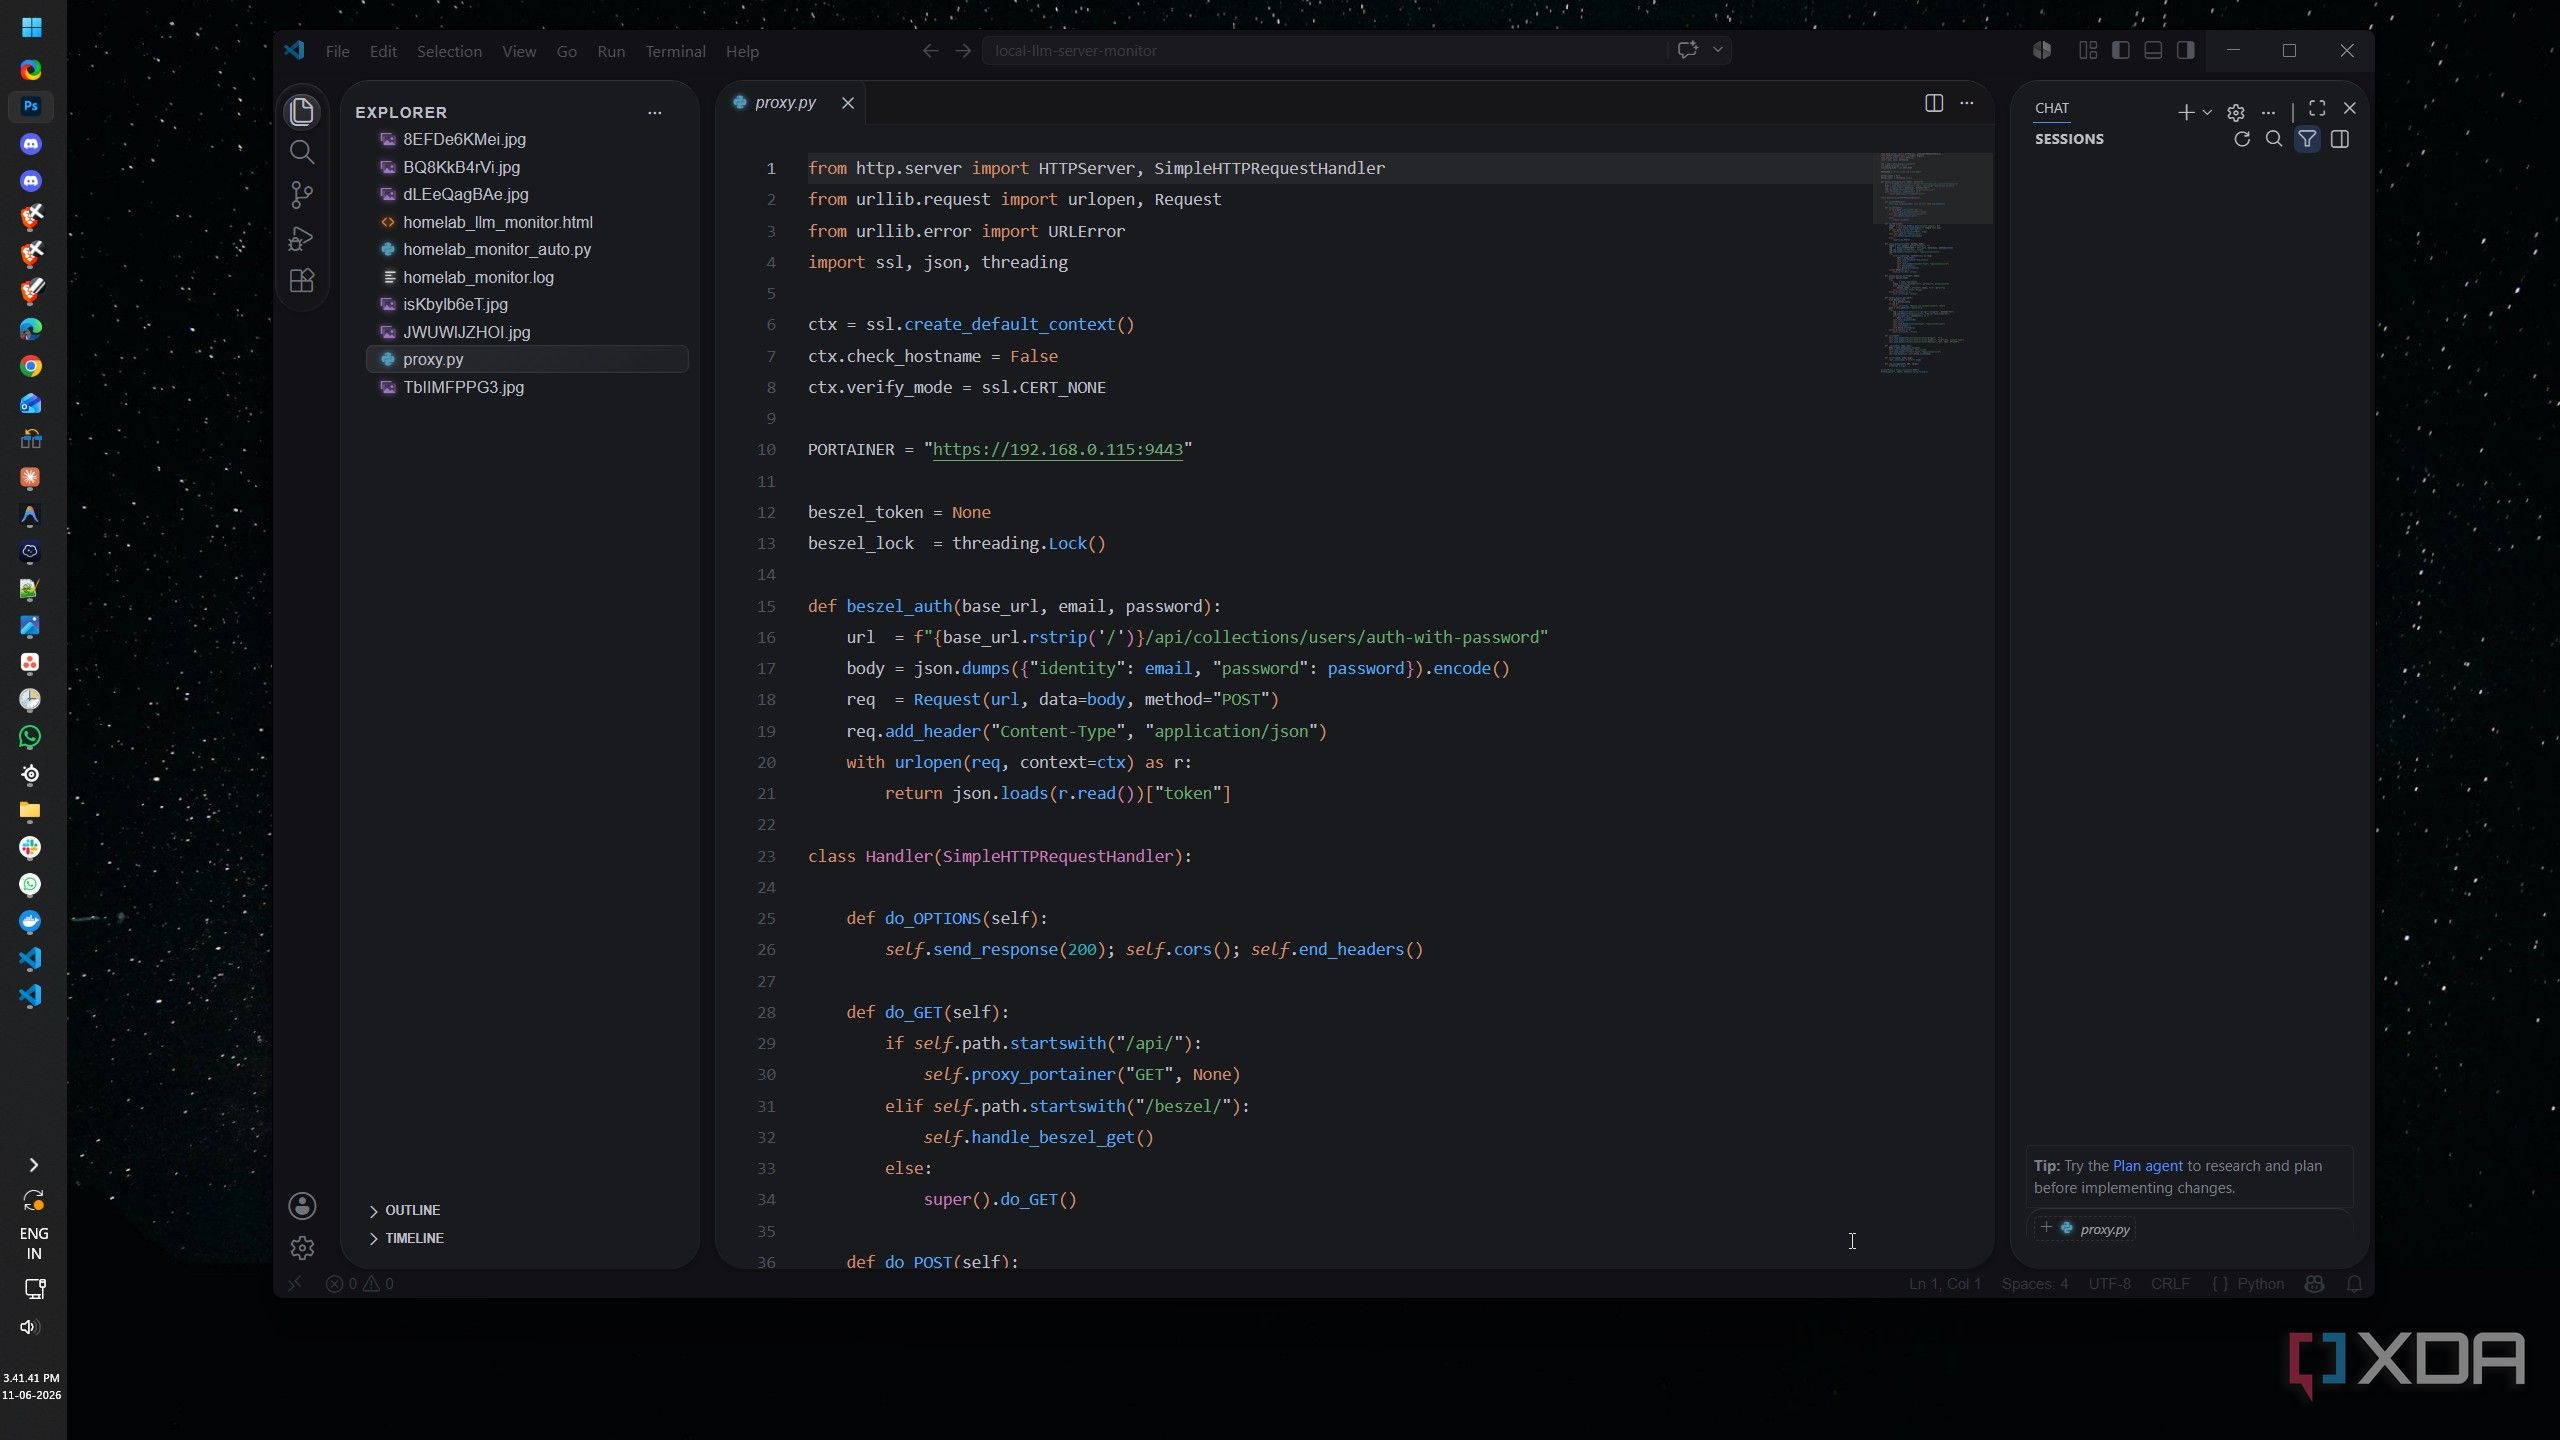Go back using the navigation arrow

[x=930, y=50]
